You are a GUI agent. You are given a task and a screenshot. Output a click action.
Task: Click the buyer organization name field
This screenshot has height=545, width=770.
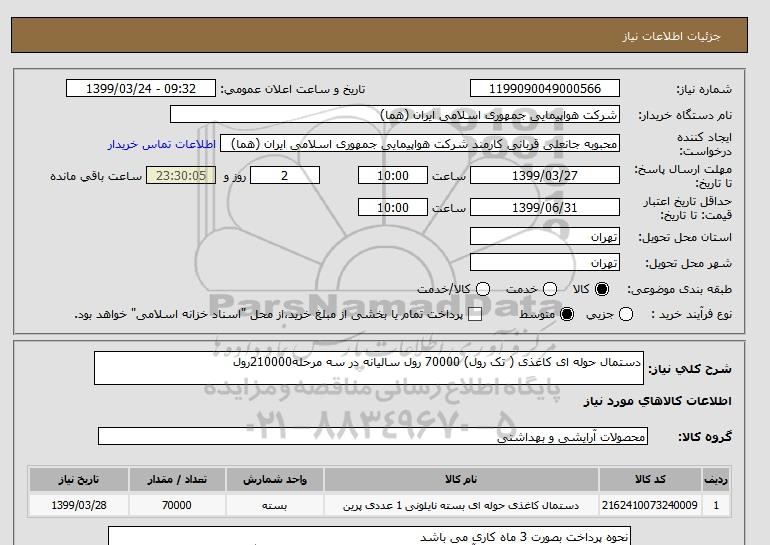pos(395,114)
